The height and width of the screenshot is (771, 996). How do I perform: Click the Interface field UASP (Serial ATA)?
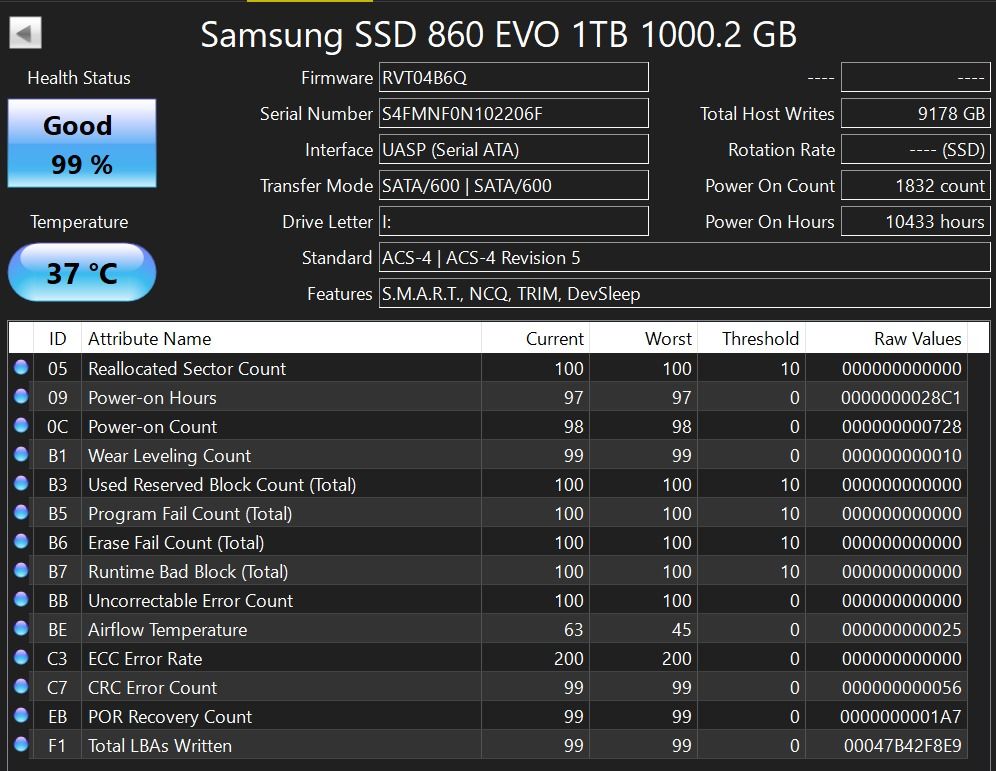click(513, 150)
